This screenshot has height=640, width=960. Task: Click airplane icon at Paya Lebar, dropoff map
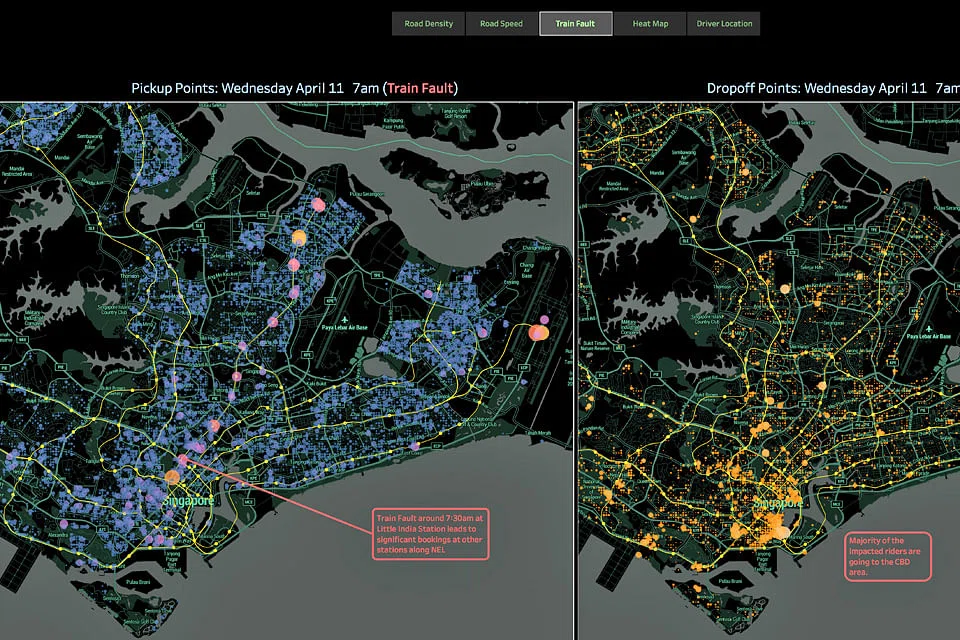928,327
